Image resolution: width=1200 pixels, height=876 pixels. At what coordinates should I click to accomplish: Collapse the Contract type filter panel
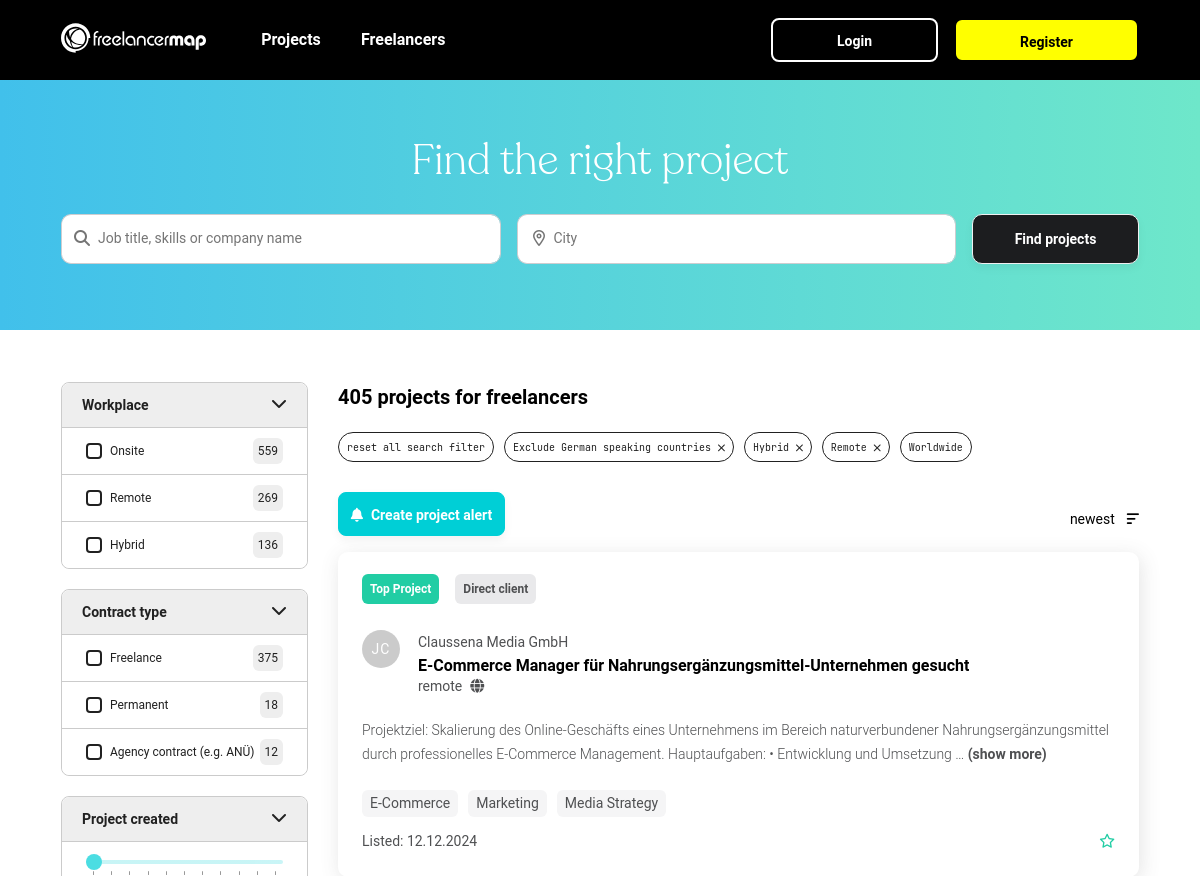pyautogui.click(x=279, y=611)
